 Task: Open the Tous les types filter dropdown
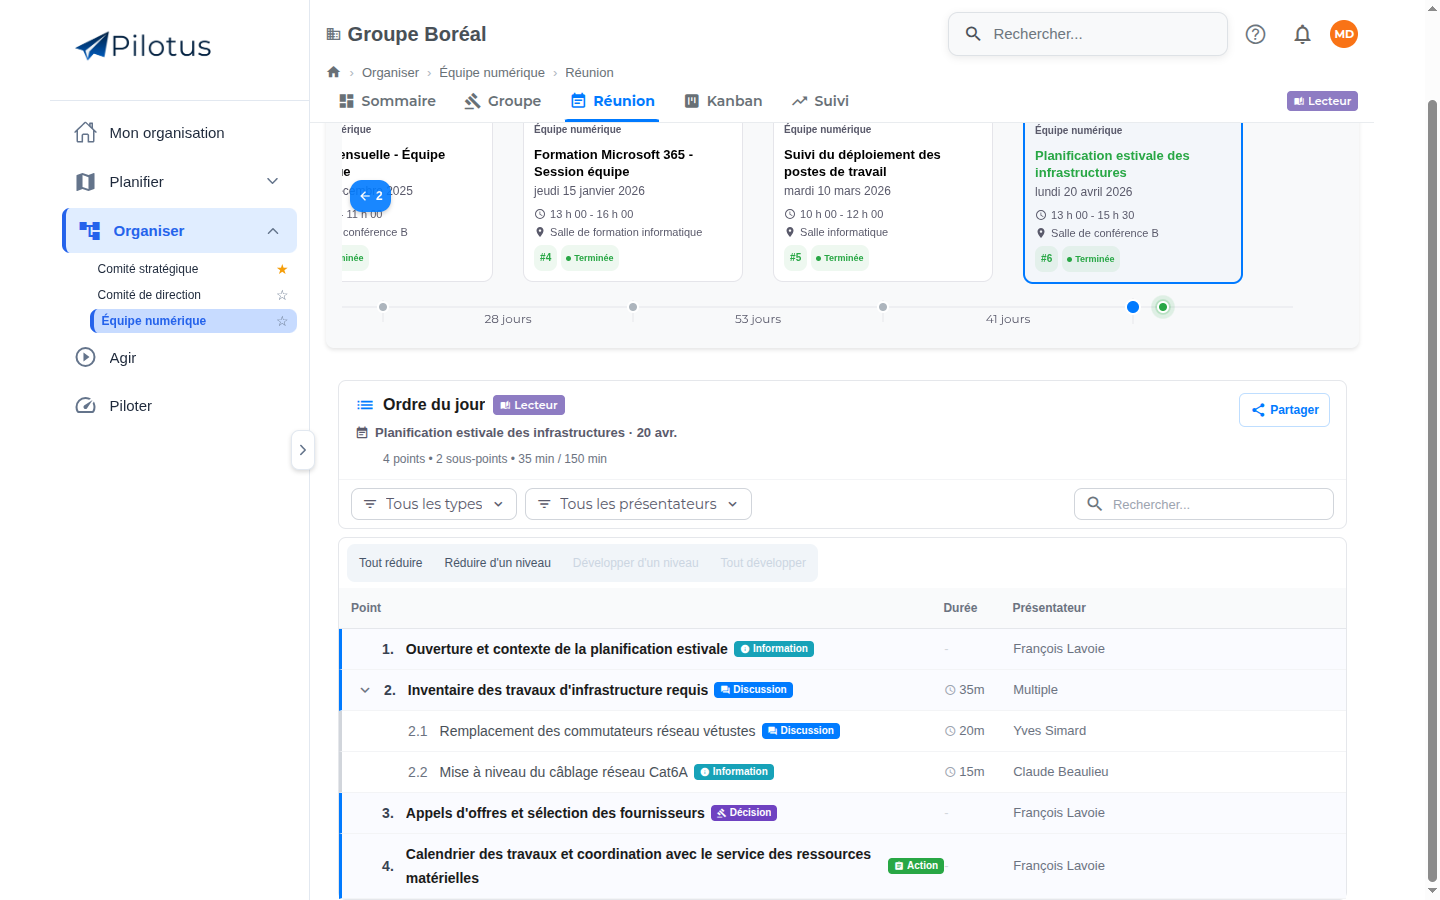(434, 504)
